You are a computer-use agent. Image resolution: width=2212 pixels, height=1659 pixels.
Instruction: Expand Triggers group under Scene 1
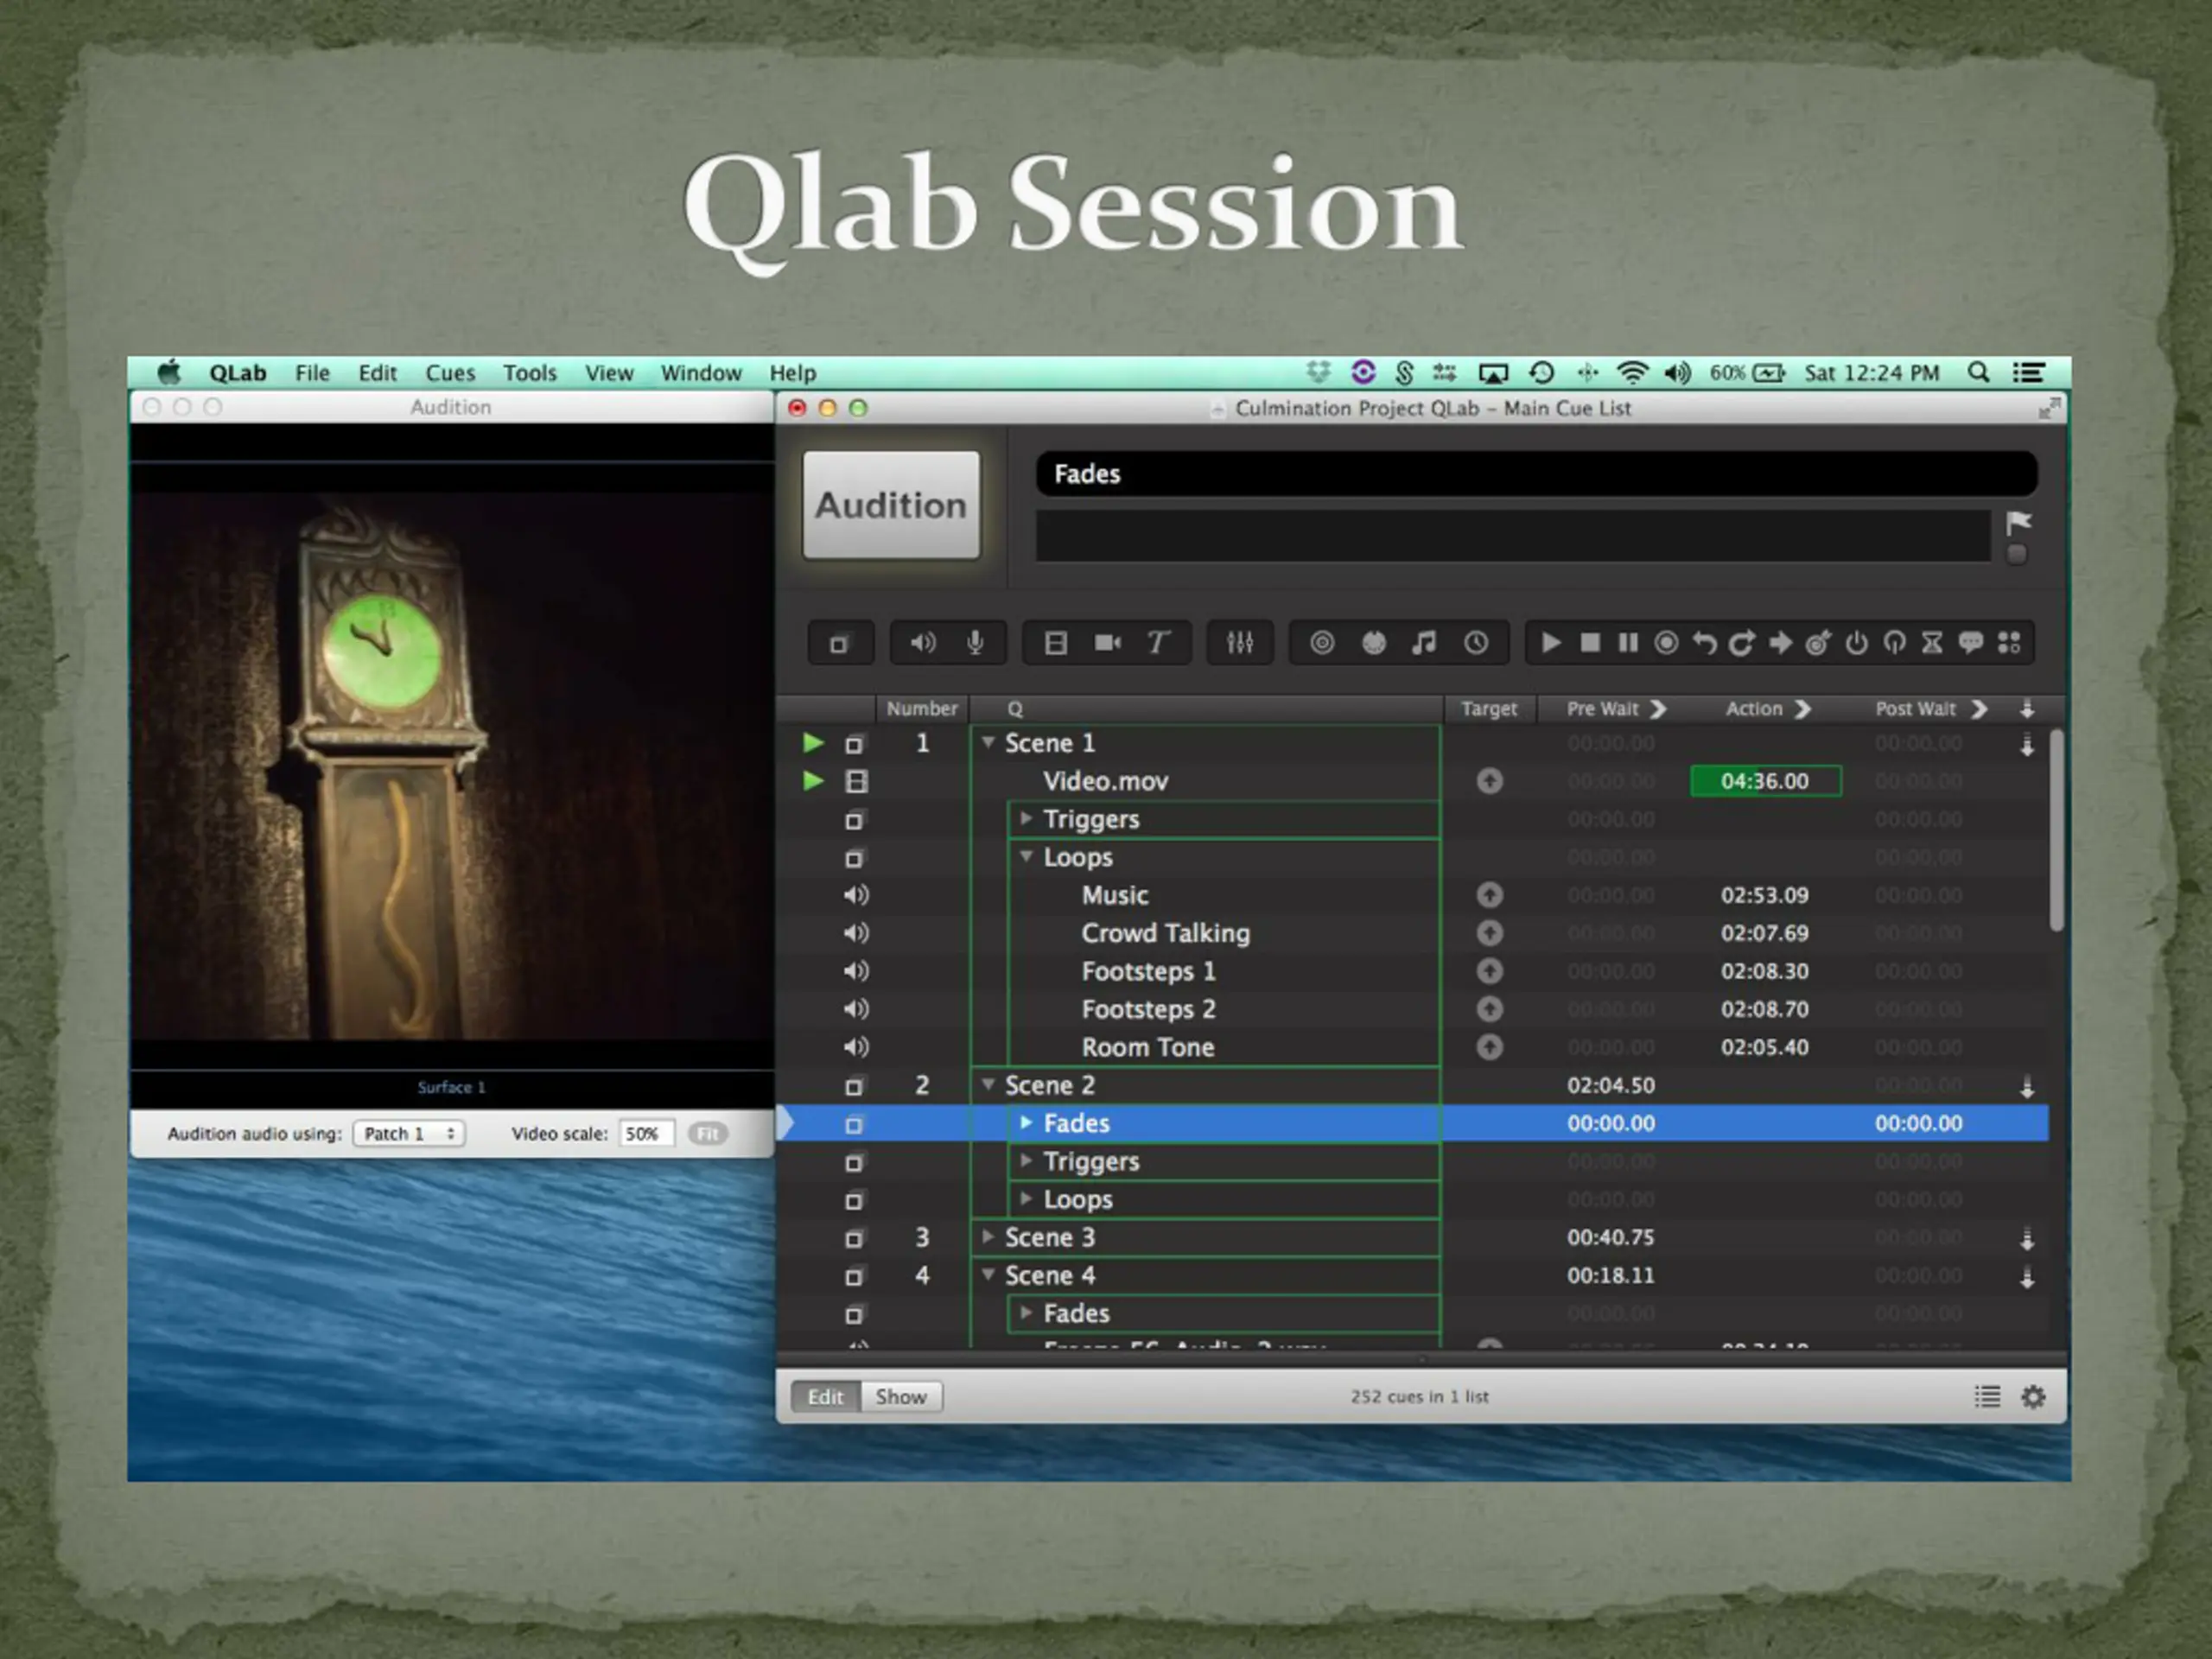[x=1026, y=819]
